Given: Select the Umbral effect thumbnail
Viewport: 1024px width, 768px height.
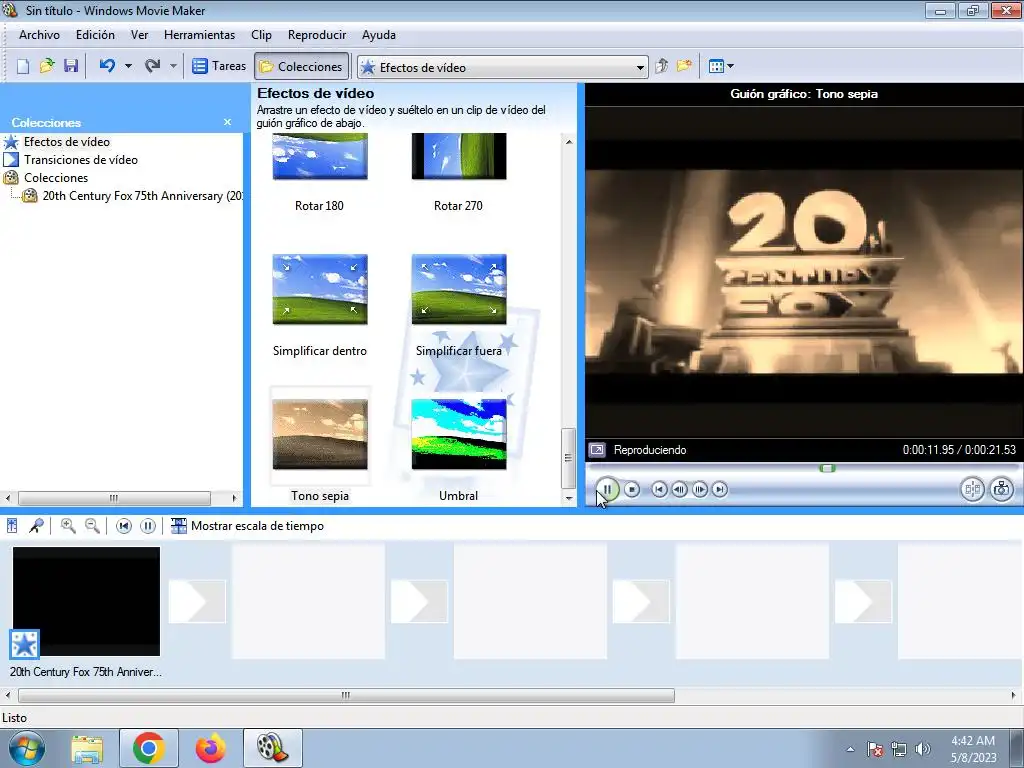Looking at the screenshot, I should pos(458,434).
